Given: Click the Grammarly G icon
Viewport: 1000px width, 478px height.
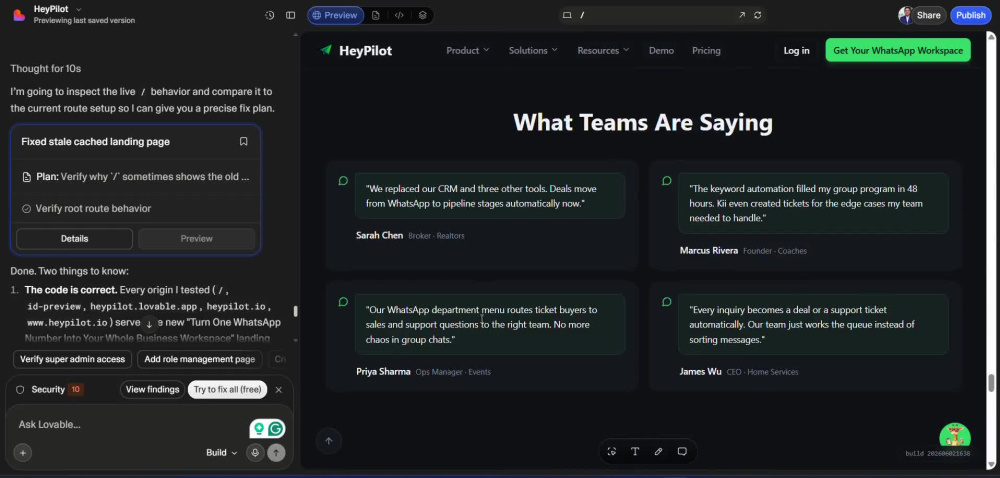Looking at the screenshot, I should tap(276, 429).
